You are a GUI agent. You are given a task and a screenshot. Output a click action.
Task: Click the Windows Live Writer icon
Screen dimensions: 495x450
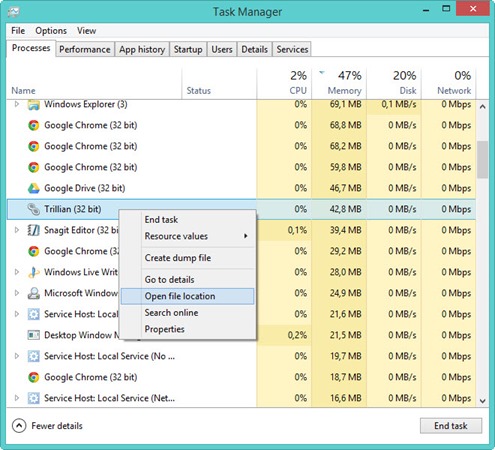pos(33,272)
